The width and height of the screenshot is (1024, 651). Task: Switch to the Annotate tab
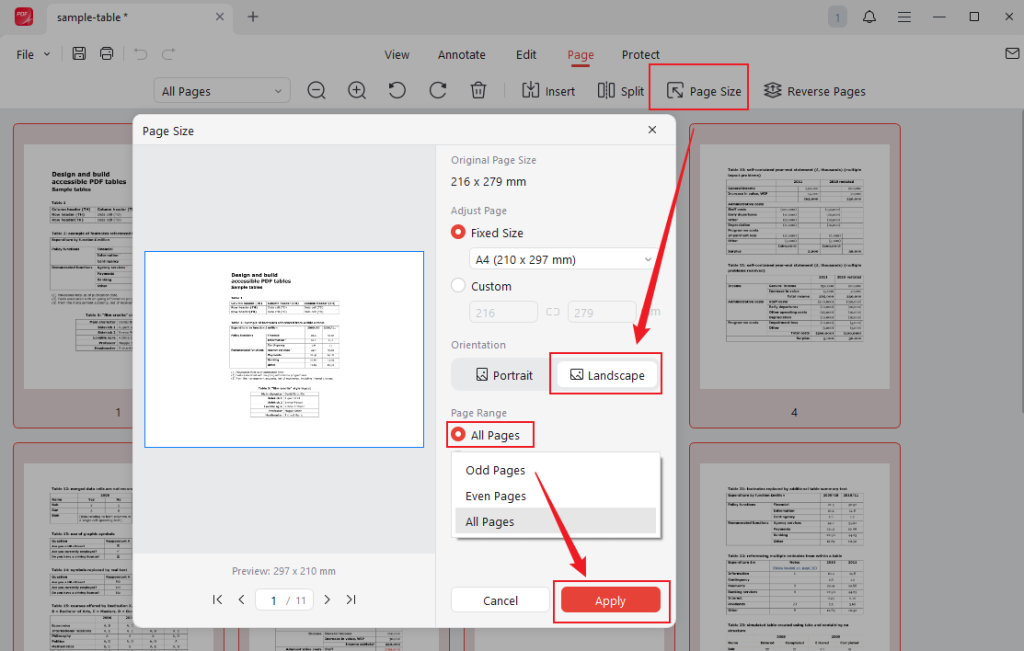(x=461, y=55)
